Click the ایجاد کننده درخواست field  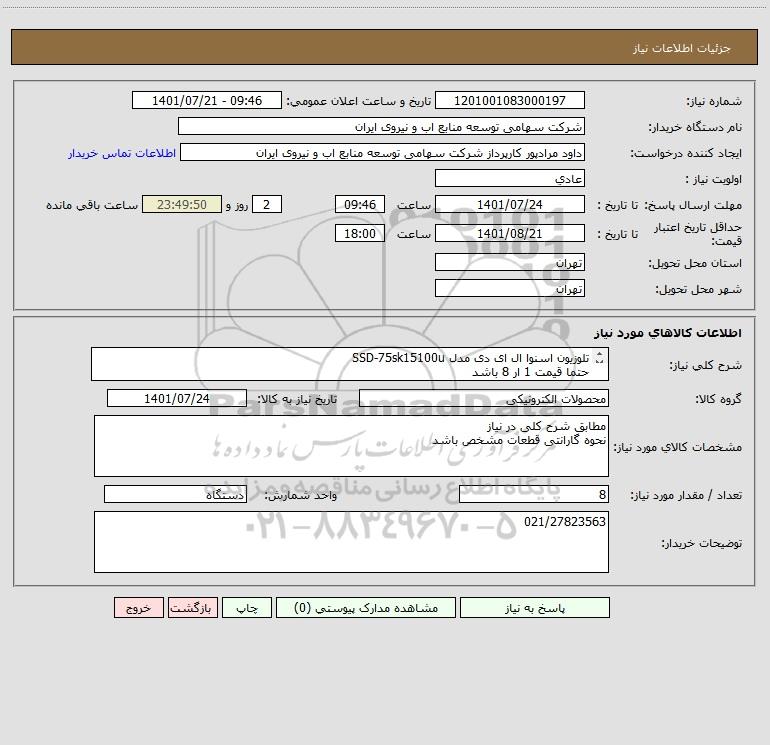(382, 153)
